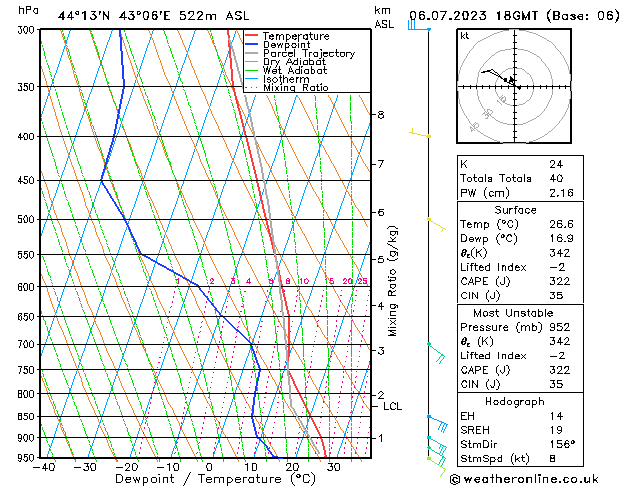Click the 500 hPa pressure label
The image size is (629, 486).
(x=28, y=220)
